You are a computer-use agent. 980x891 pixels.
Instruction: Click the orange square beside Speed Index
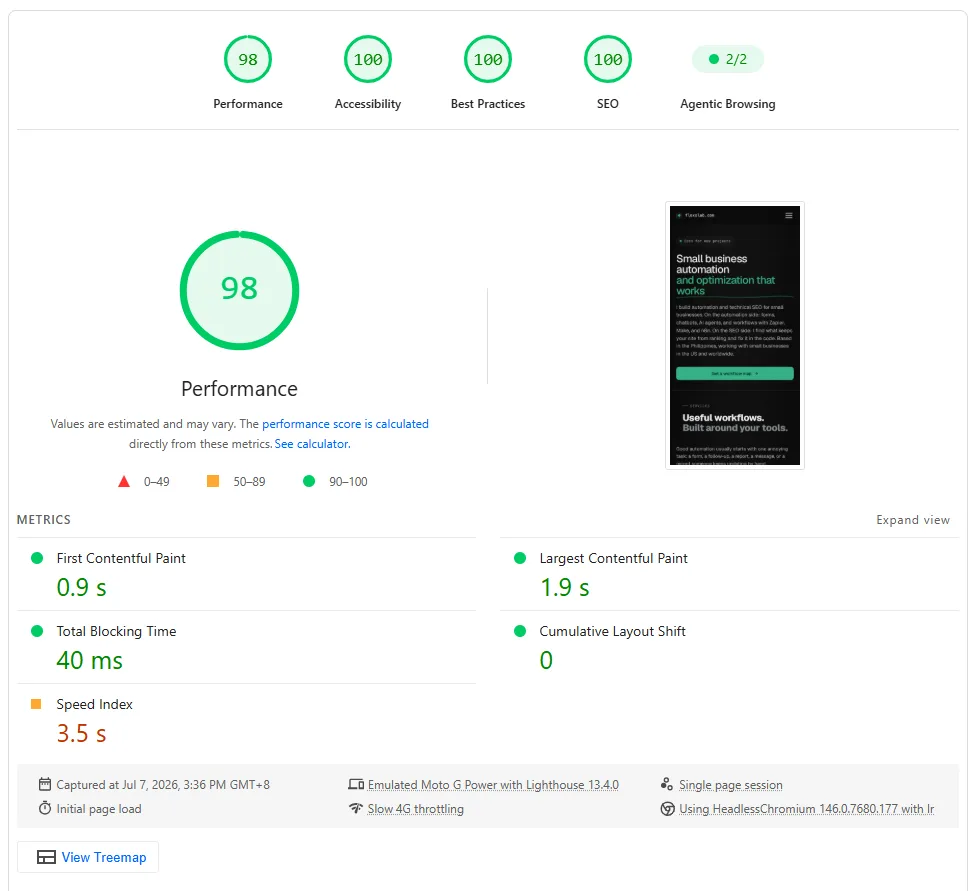pyautogui.click(x=36, y=704)
